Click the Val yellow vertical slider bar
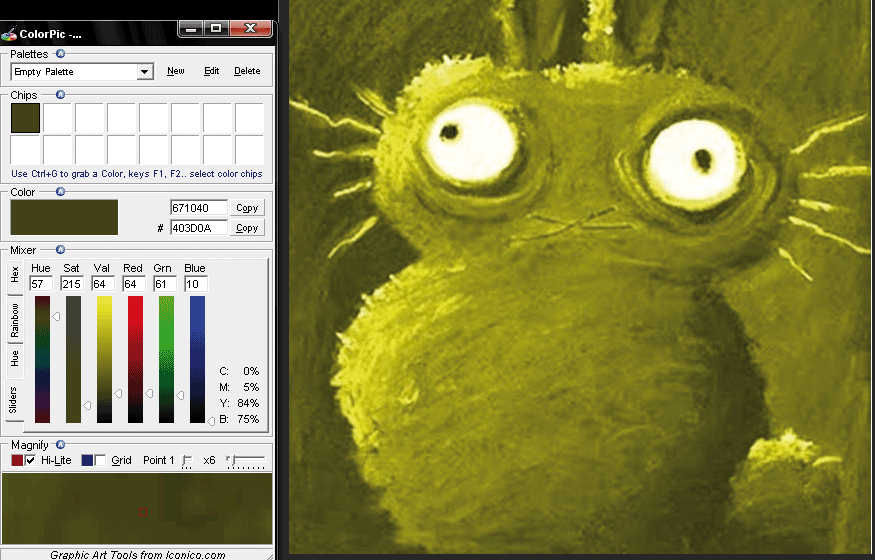Image resolution: width=875 pixels, height=560 pixels. tap(104, 359)
